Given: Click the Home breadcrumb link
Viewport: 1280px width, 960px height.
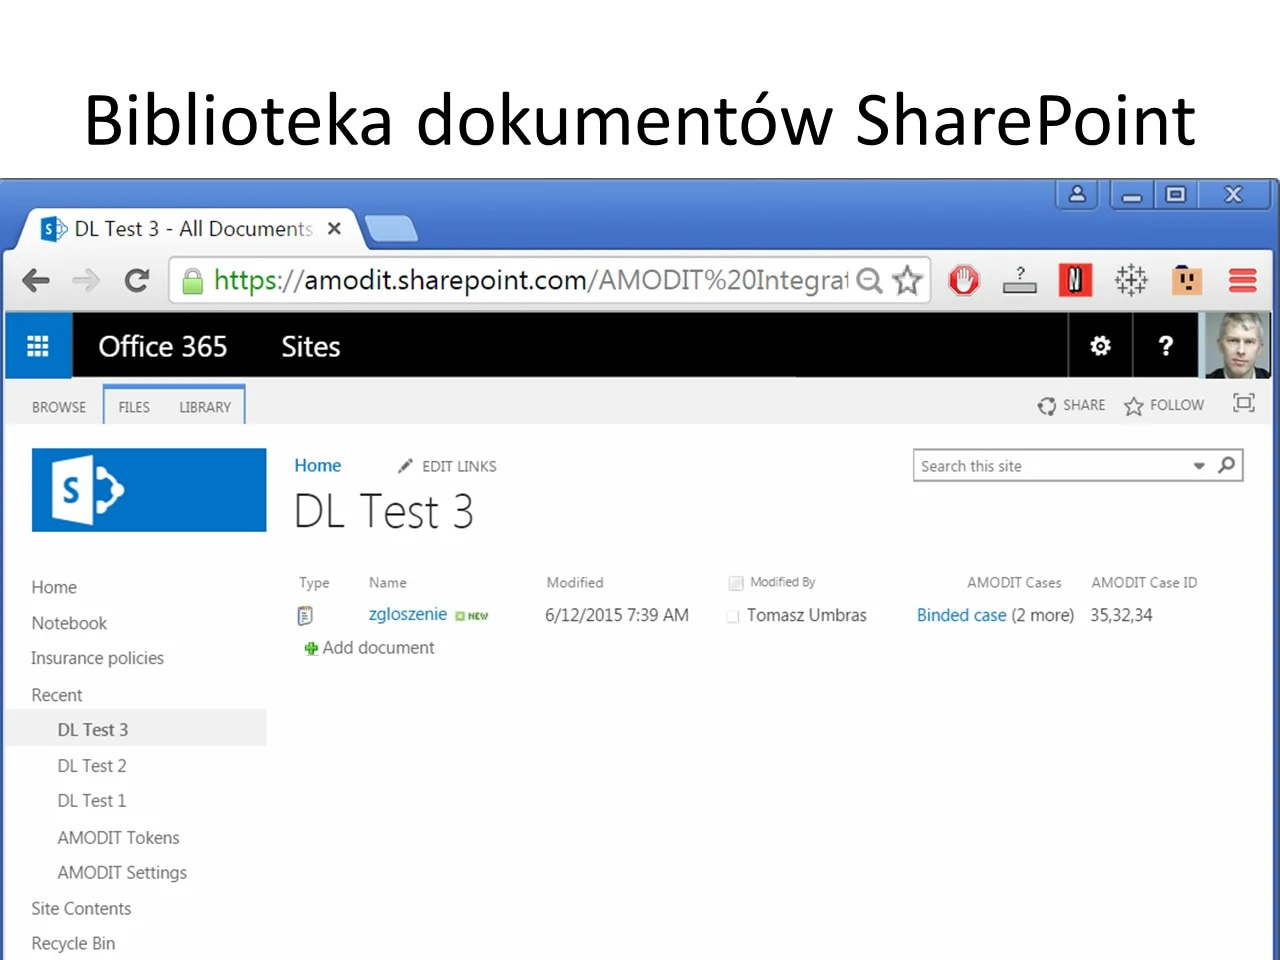Looking at the screenshot, I should [318, 466].
